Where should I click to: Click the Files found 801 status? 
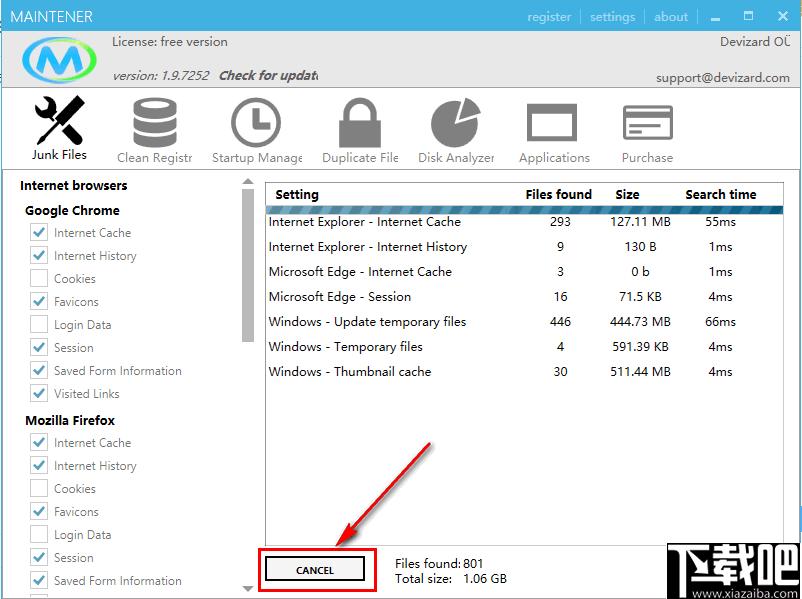439,563
